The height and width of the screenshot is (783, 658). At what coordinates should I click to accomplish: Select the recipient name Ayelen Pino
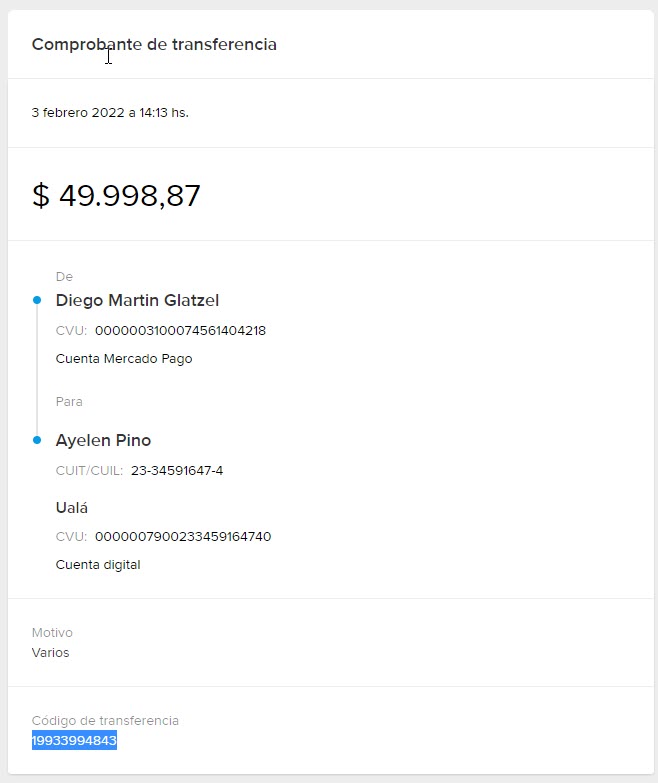pyautogui.click(x=103, y=440)
